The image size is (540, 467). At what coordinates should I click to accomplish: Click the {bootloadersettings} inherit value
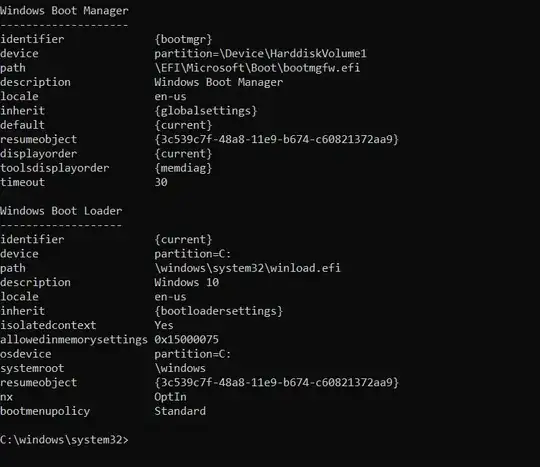(x=218, y=311)
